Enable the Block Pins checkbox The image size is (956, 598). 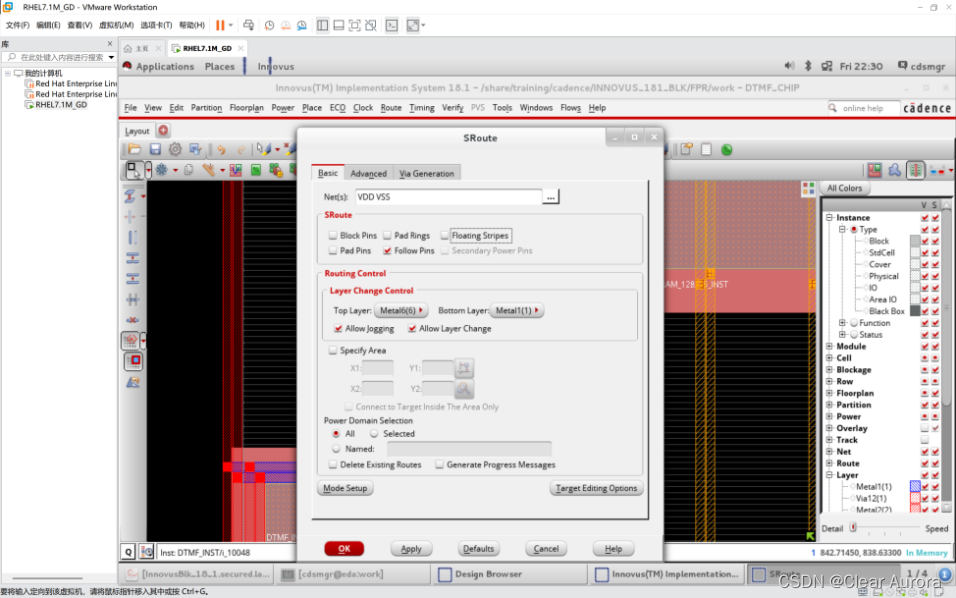[x=333, y=235]
